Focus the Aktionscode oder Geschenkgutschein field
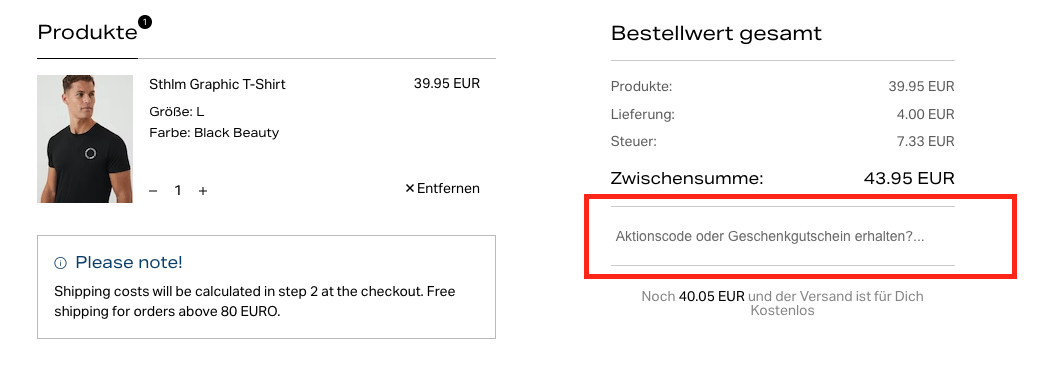 click(783, 236)
